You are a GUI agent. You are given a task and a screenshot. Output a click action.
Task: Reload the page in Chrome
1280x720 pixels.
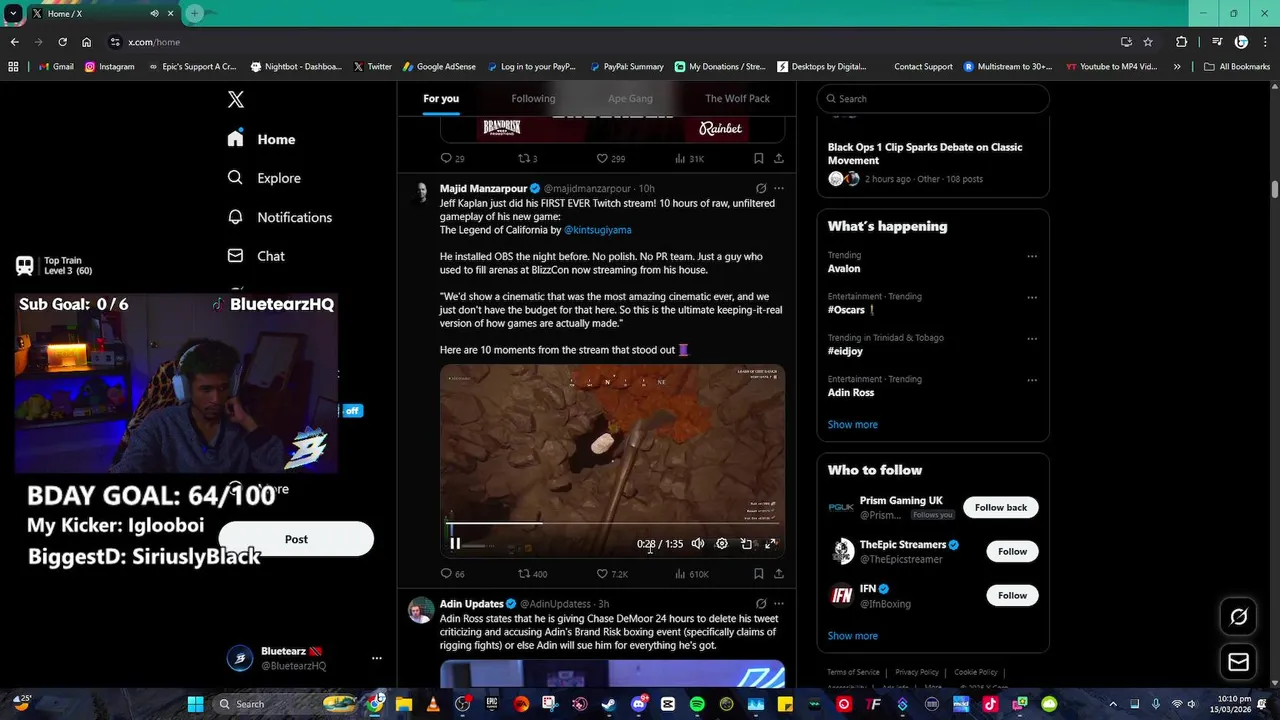(62, 42)
